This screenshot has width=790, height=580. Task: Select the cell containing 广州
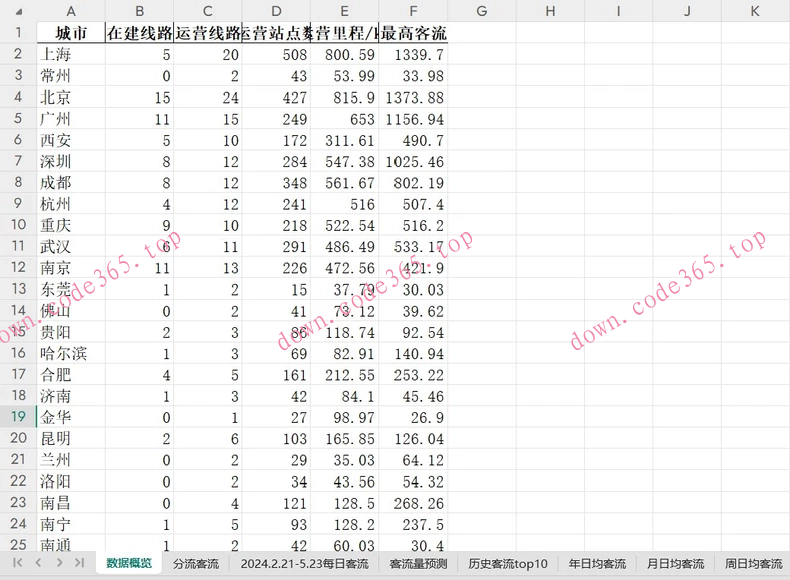(x=71, y=119)
